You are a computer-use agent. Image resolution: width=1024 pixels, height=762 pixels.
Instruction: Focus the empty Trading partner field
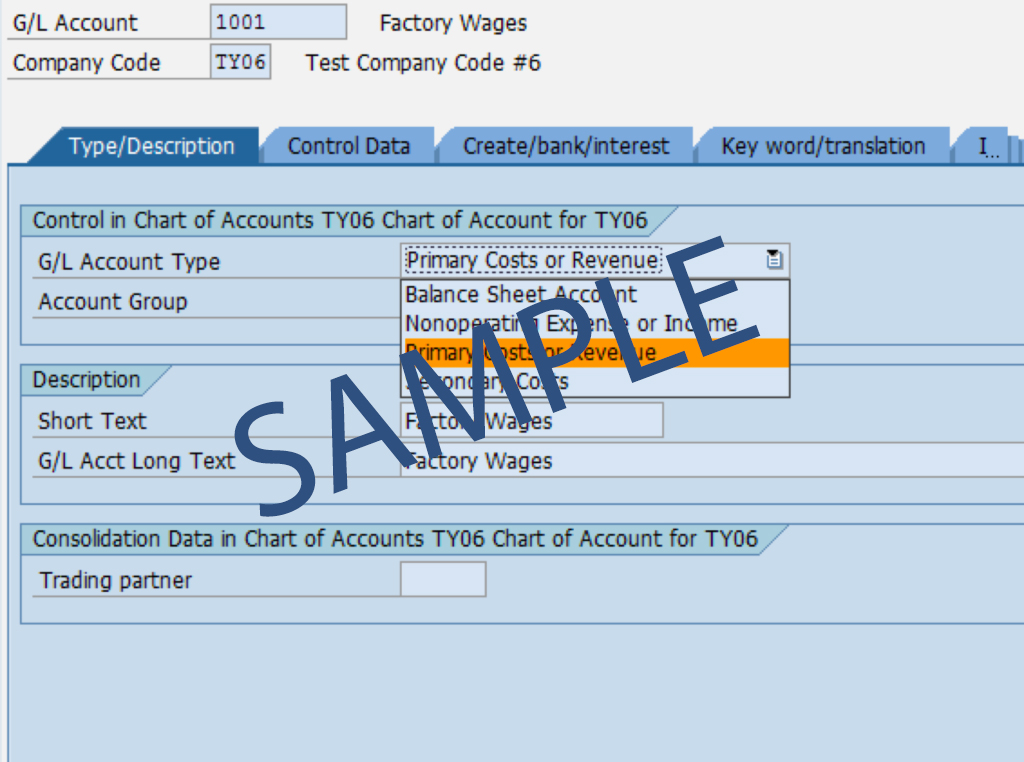pos(443,580)
